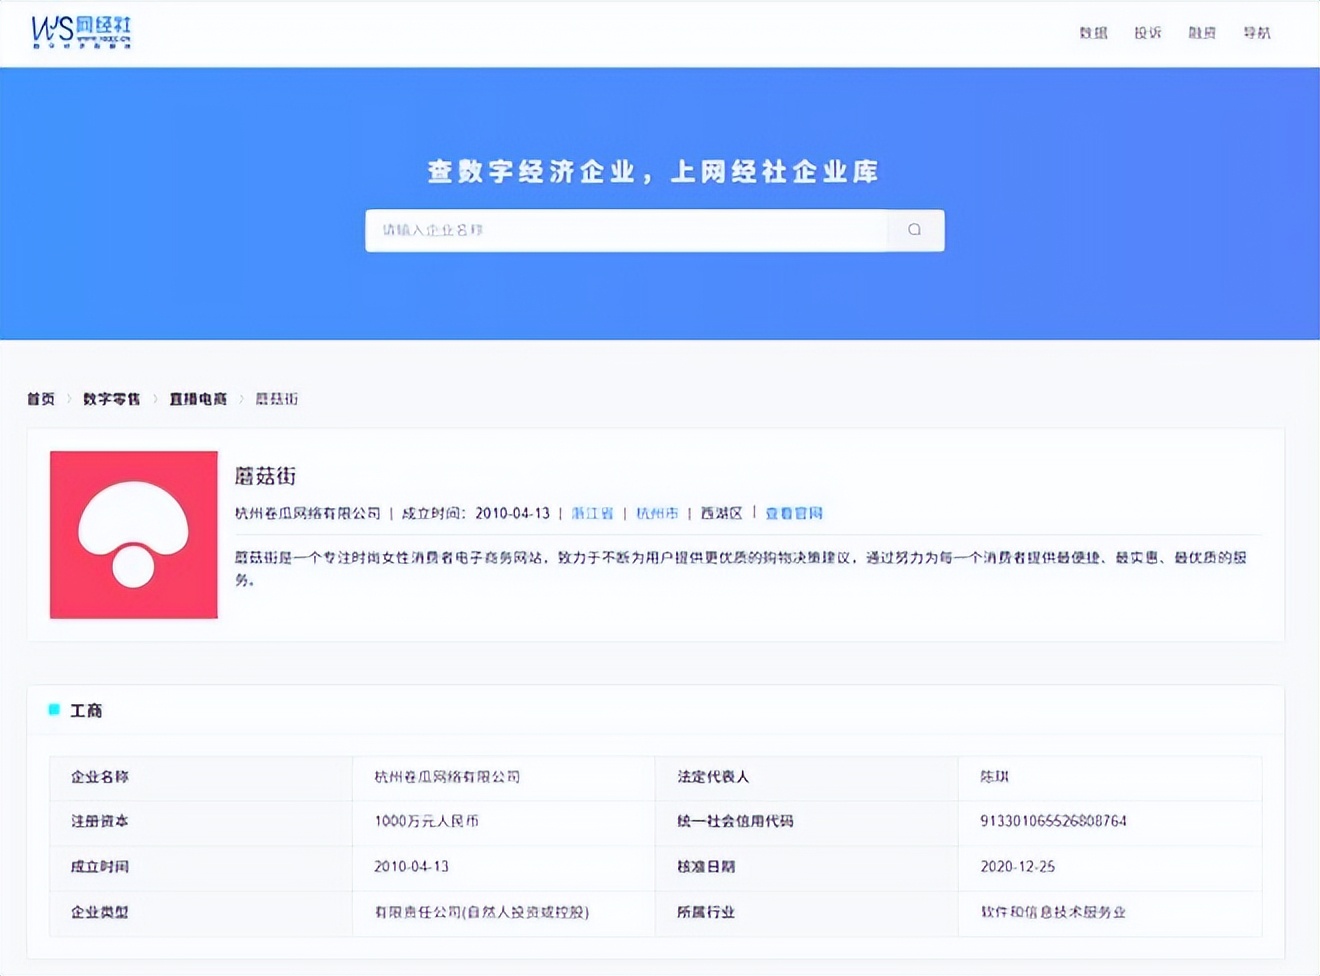Click the 网经社 logo in the header
1320x976 pixels.
pyautogui.click(x=81, y=32)
